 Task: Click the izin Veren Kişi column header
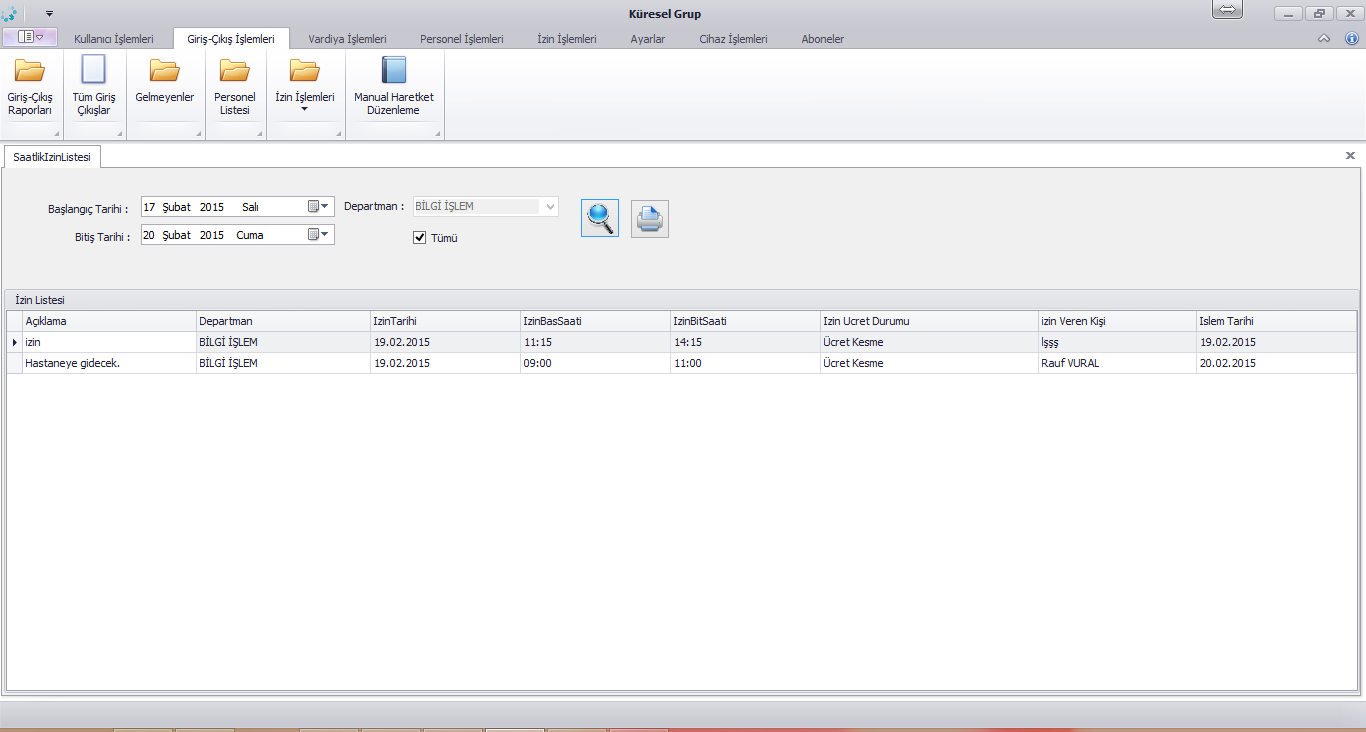click(1117, 321)
